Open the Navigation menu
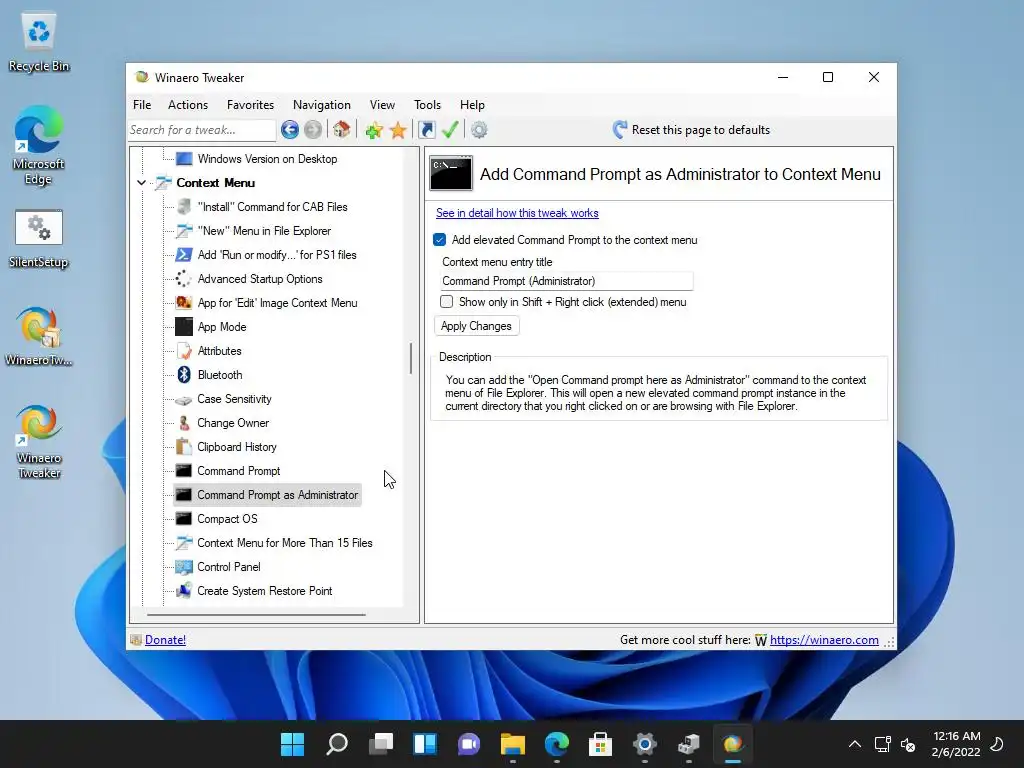Viewport: 1024px width, 768px height. pyautogui.click(x=321, y=104)
